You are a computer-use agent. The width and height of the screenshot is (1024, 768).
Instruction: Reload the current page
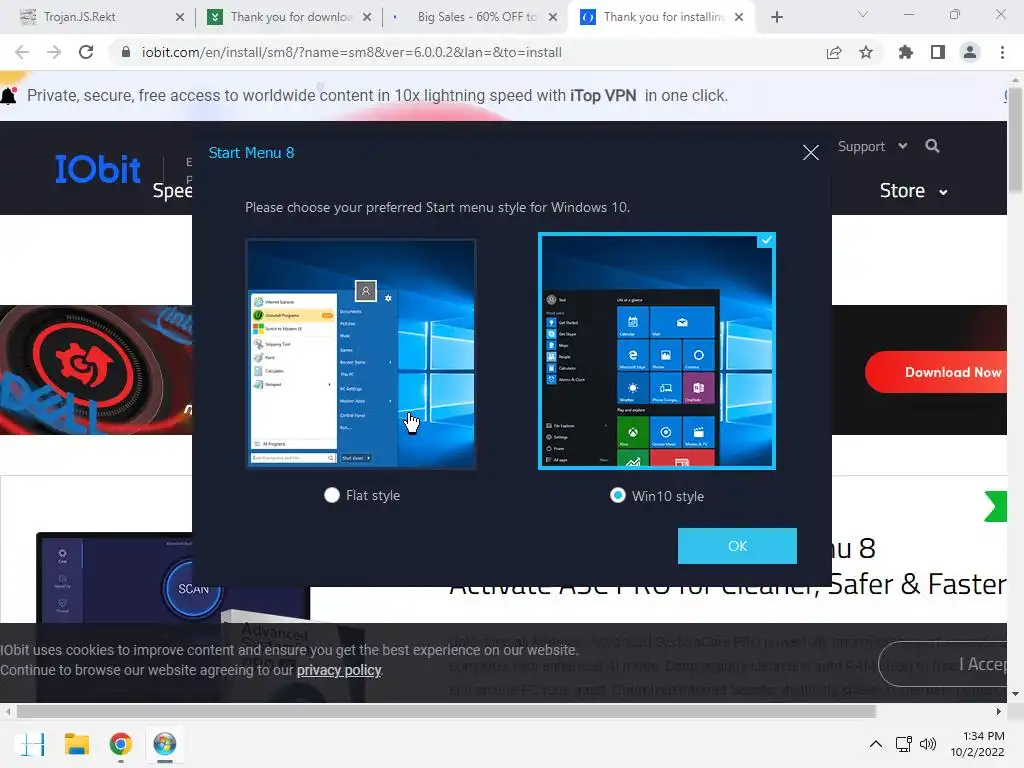(86, 52)
